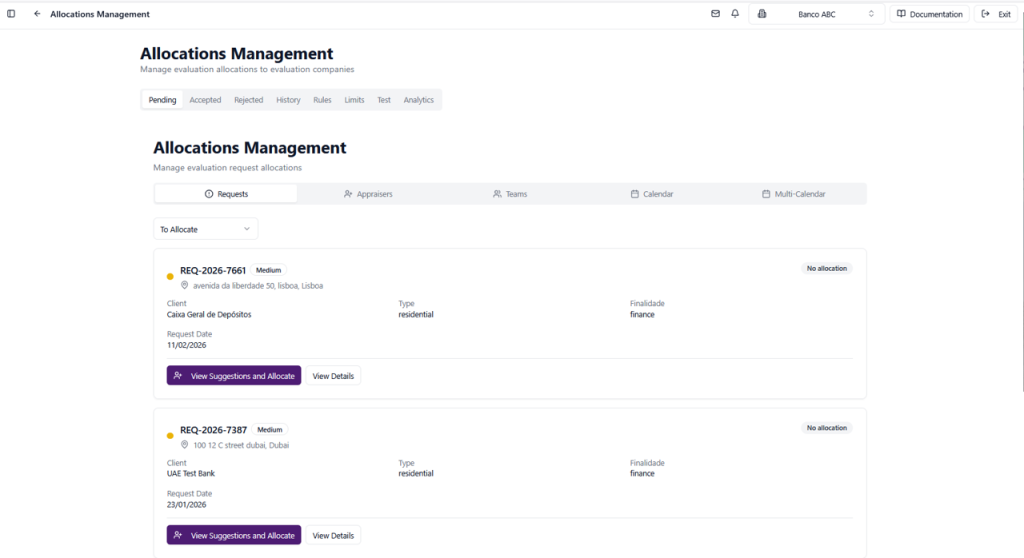1024x558 pixels.
Task: View Details of request REQ-2026-7661
Action: point(333,376)
